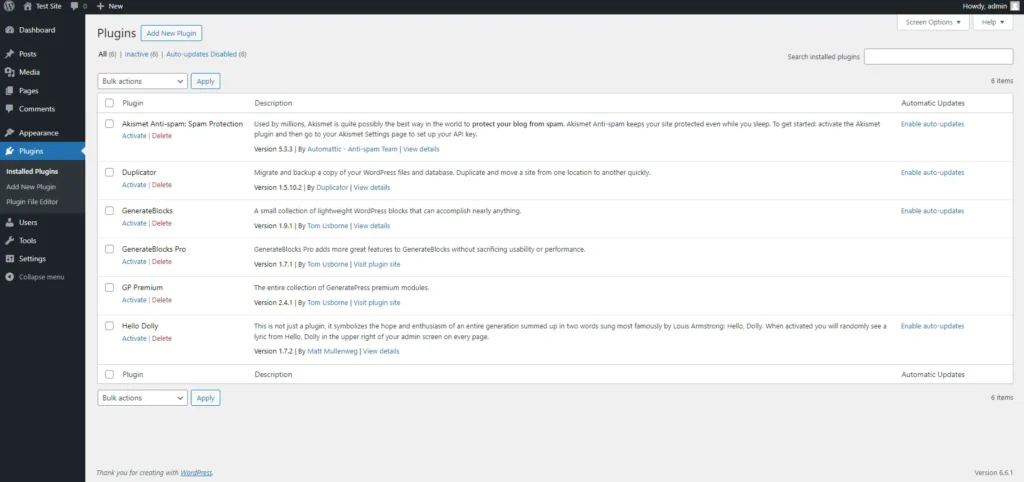Filter by Inactive plugins
The height and width of the screenshot is (482, 1024).
click(142, 54)
